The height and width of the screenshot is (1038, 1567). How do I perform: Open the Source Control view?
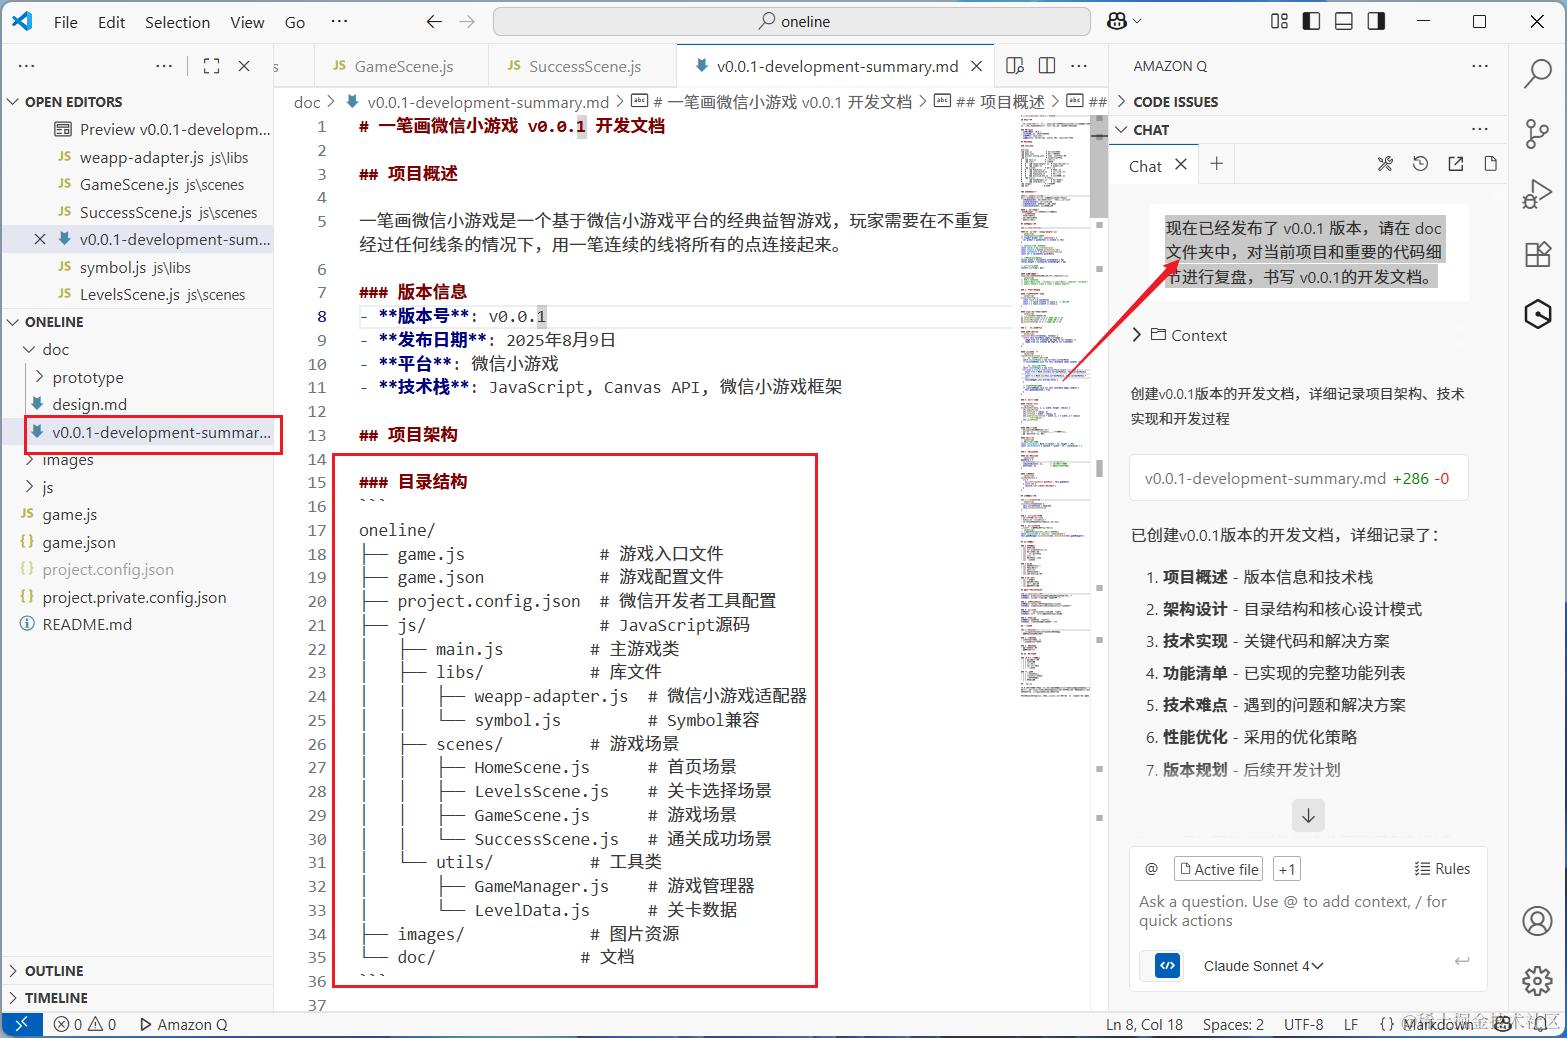pos(1537,133)
